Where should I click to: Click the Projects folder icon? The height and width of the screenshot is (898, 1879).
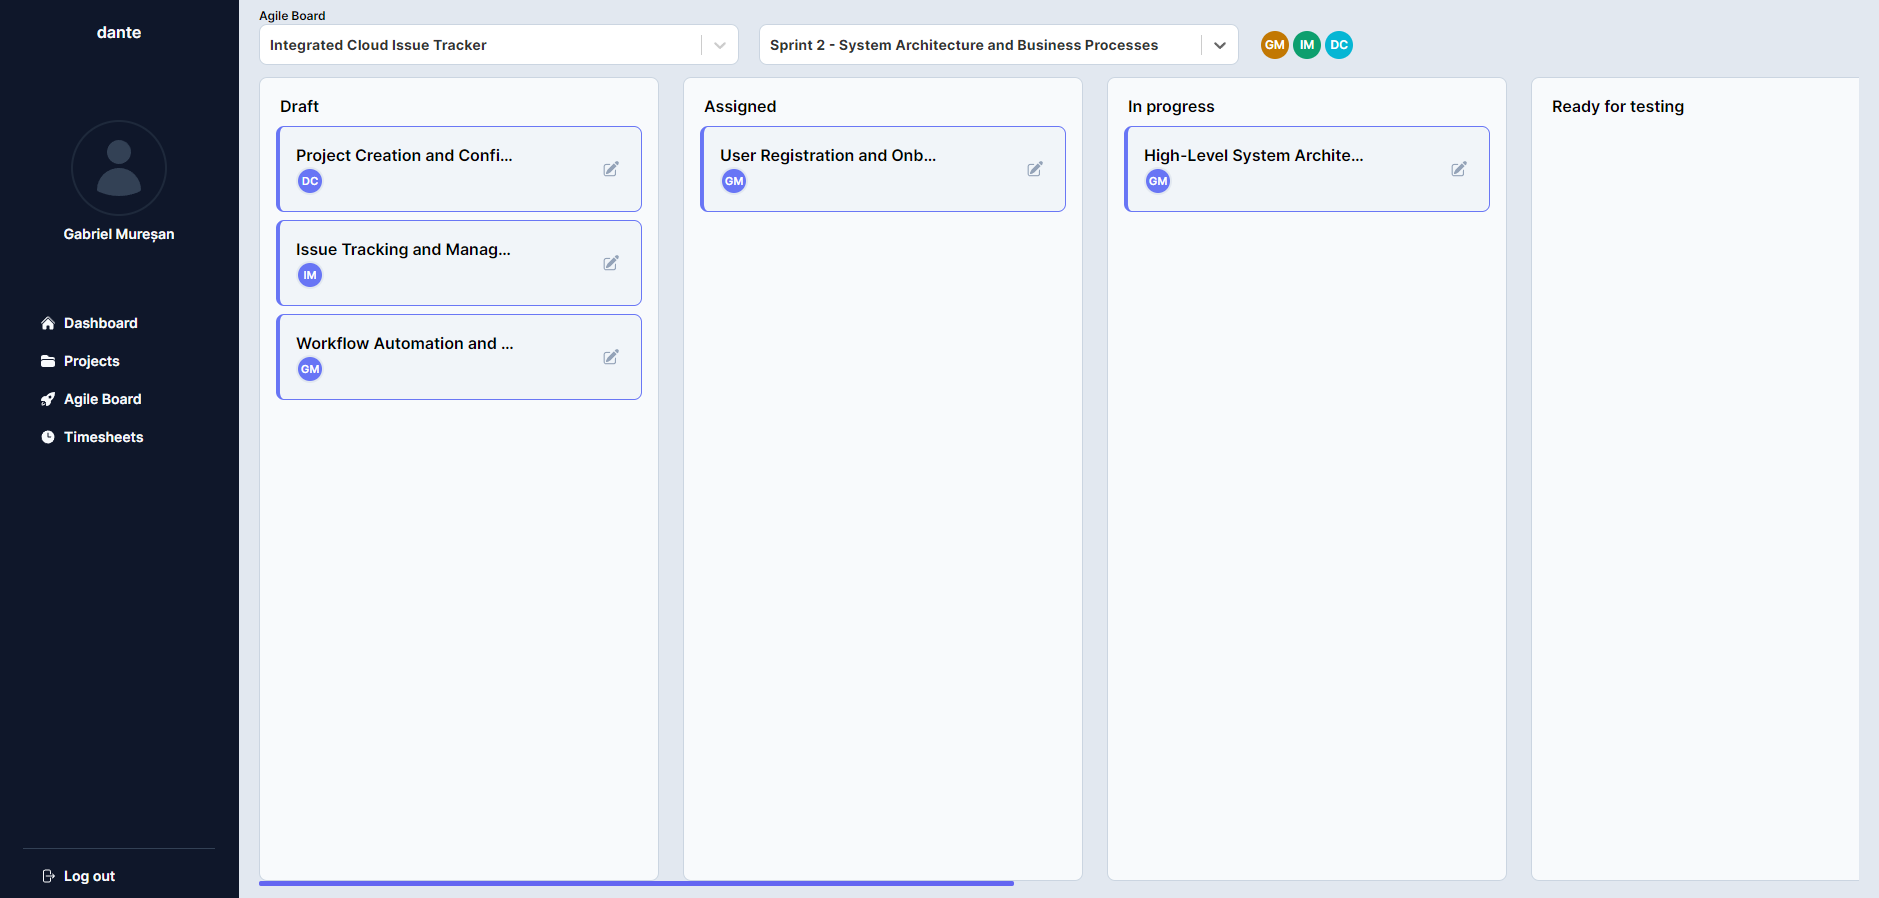tap(48, 361)
